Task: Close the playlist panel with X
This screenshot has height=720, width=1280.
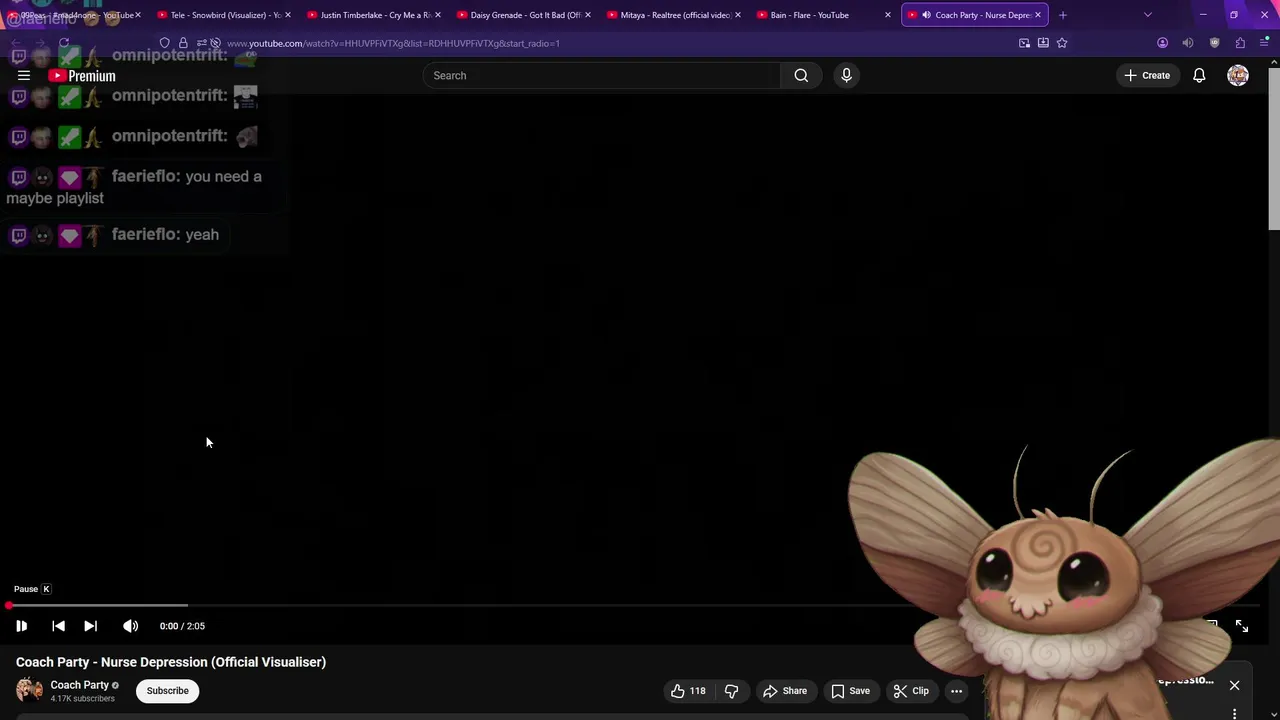Action: (x=1234, y=686)
